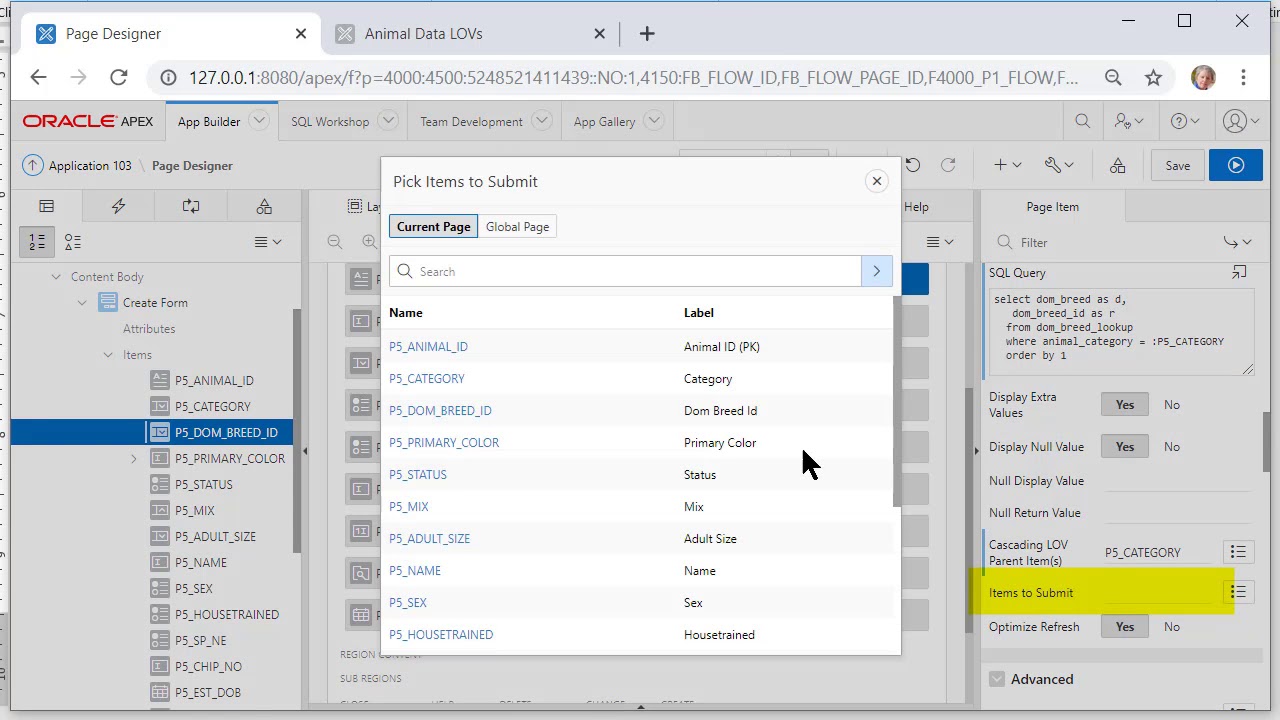This screenshot has width=1280, height=720.
Task: Click the Application 103 breadcrumb
Action: [x=90, y=166]
